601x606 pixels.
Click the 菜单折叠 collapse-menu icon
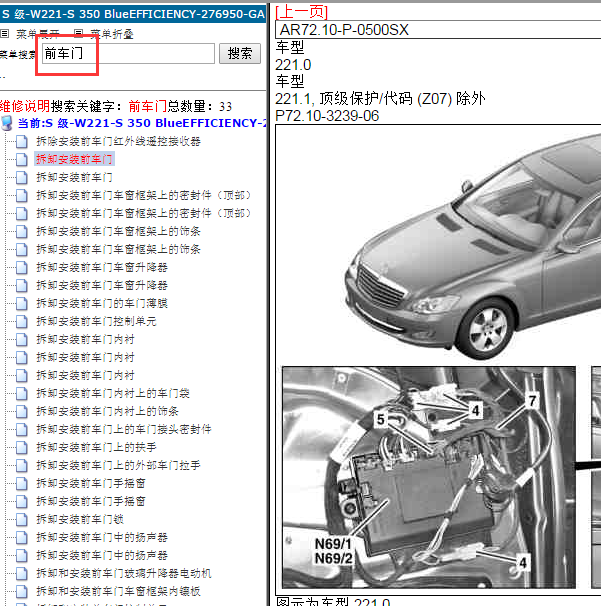point(78,34)
